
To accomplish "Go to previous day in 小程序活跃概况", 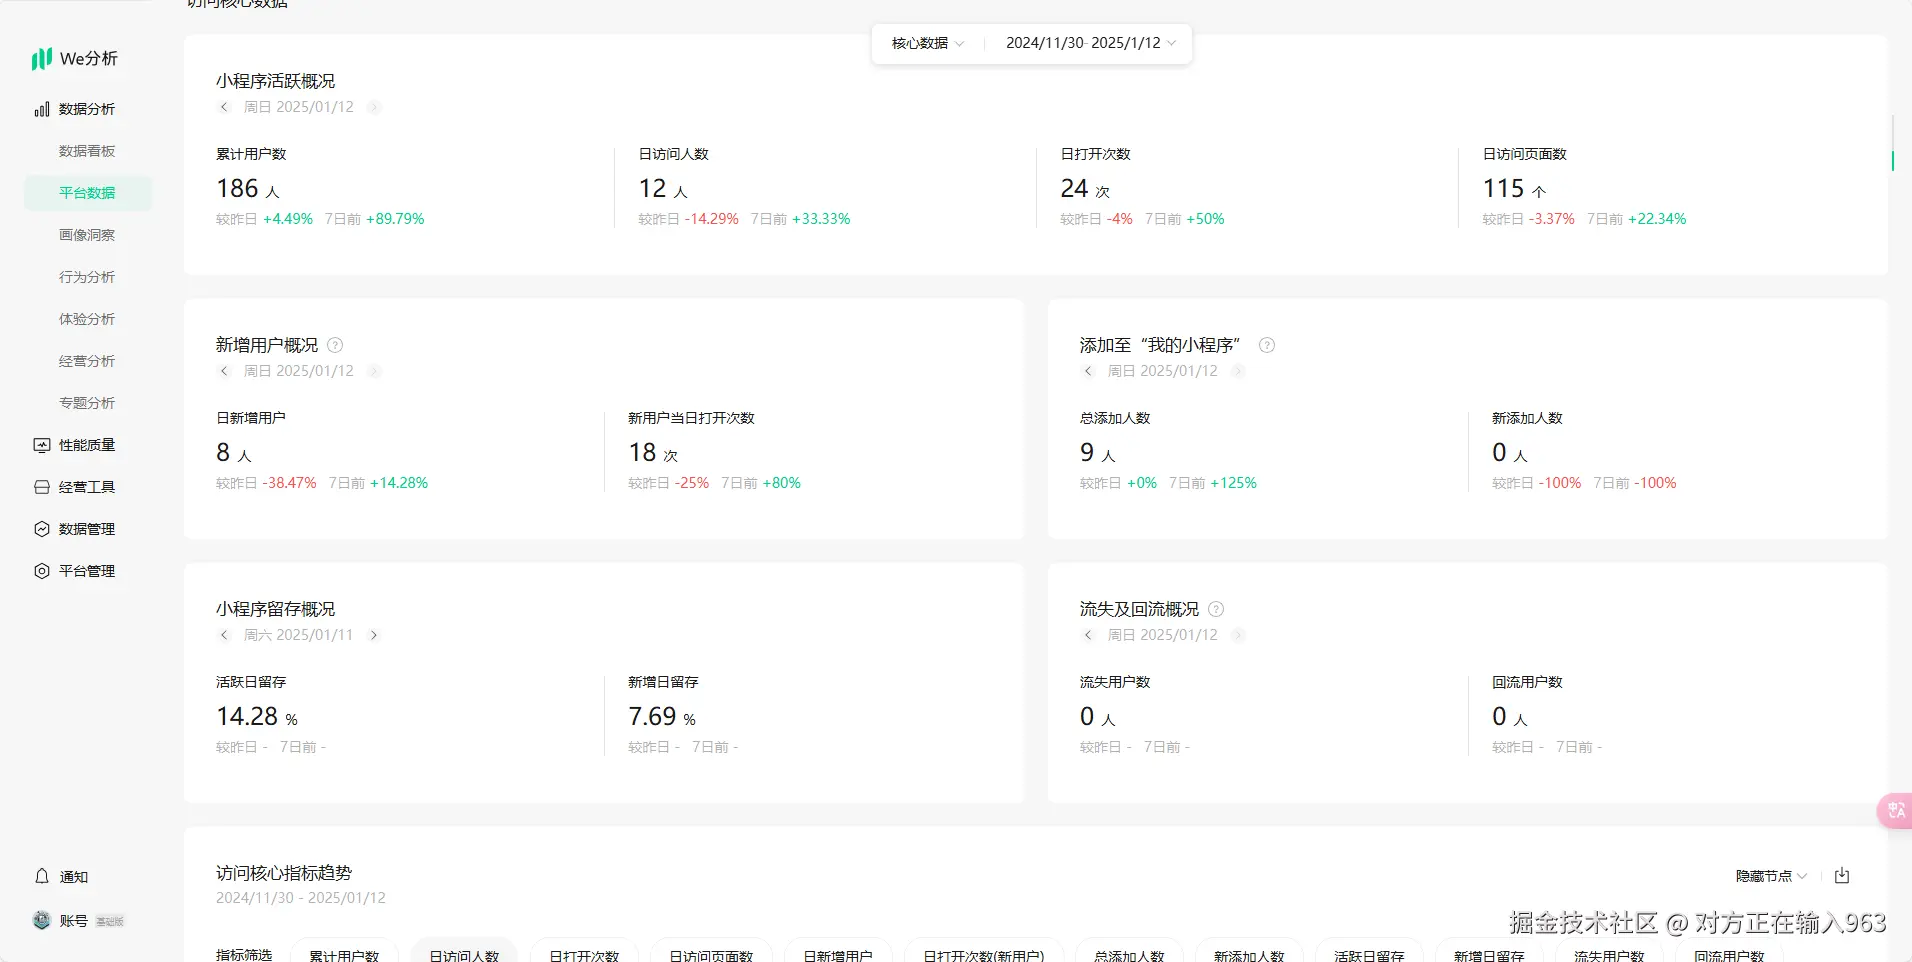I will click(x=224, y=107).
